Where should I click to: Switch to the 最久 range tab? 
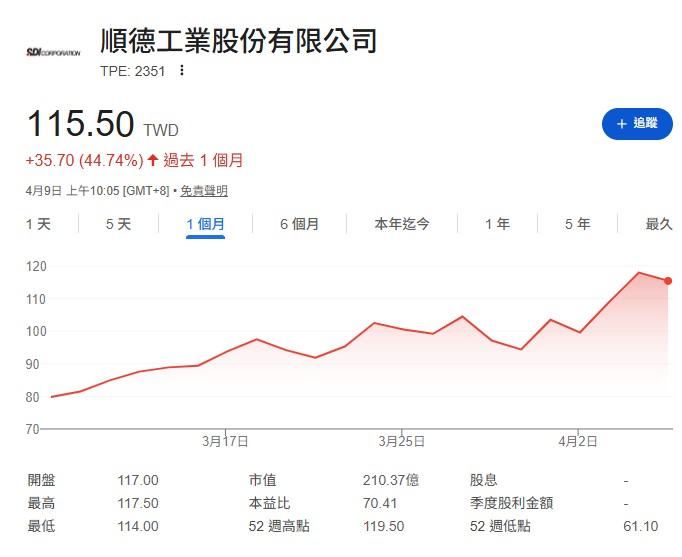point(659,224)
